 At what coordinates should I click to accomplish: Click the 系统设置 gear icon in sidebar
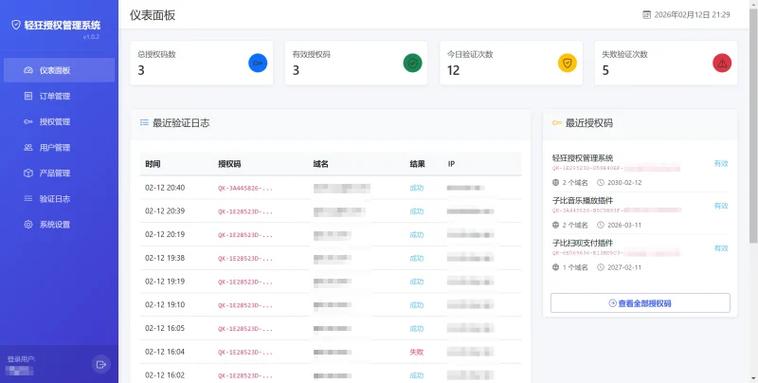[29, 224]
